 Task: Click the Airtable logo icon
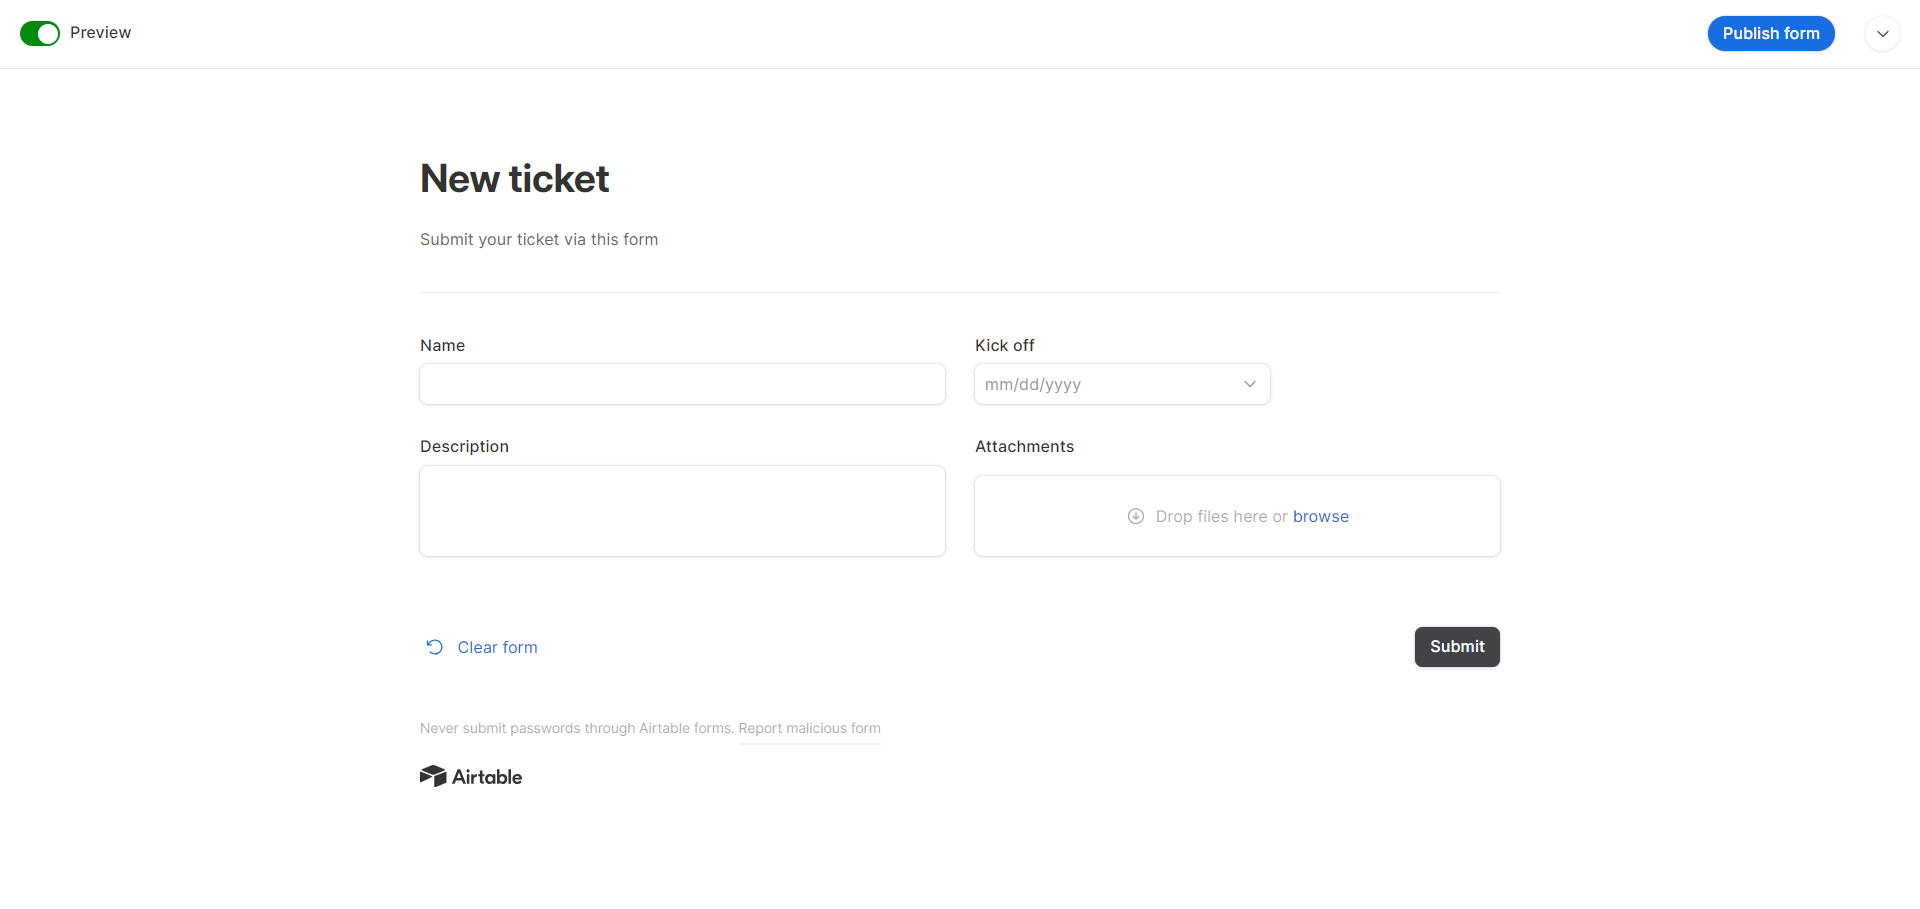(433, 776)
